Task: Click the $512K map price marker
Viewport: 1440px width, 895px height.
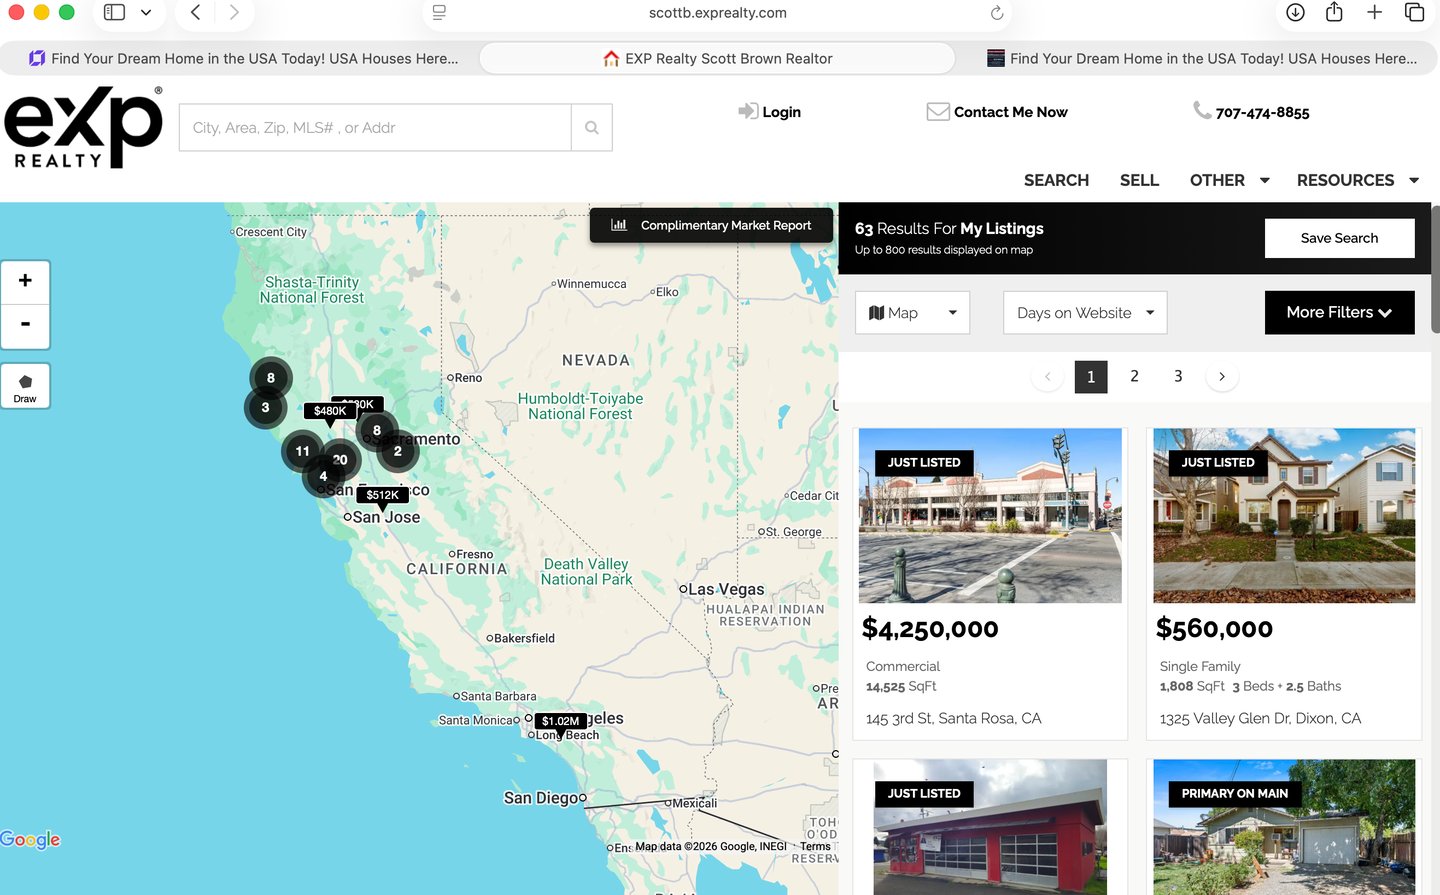Action: [x=382, y=495]
